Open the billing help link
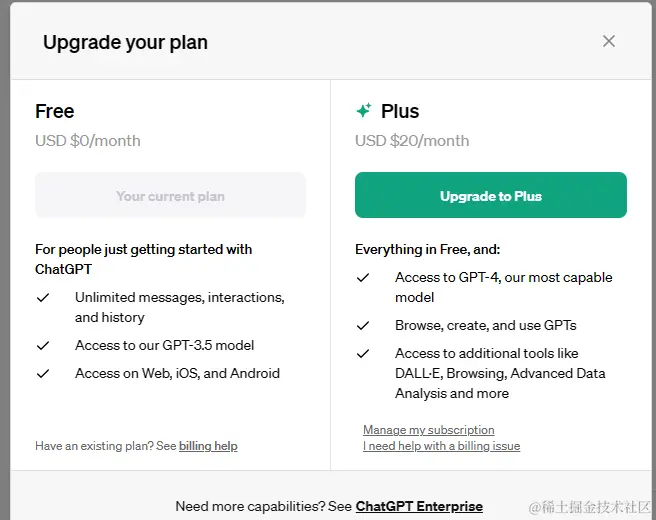Image resolution: width=656 pixels, height=520 pixels. (208, 446)
